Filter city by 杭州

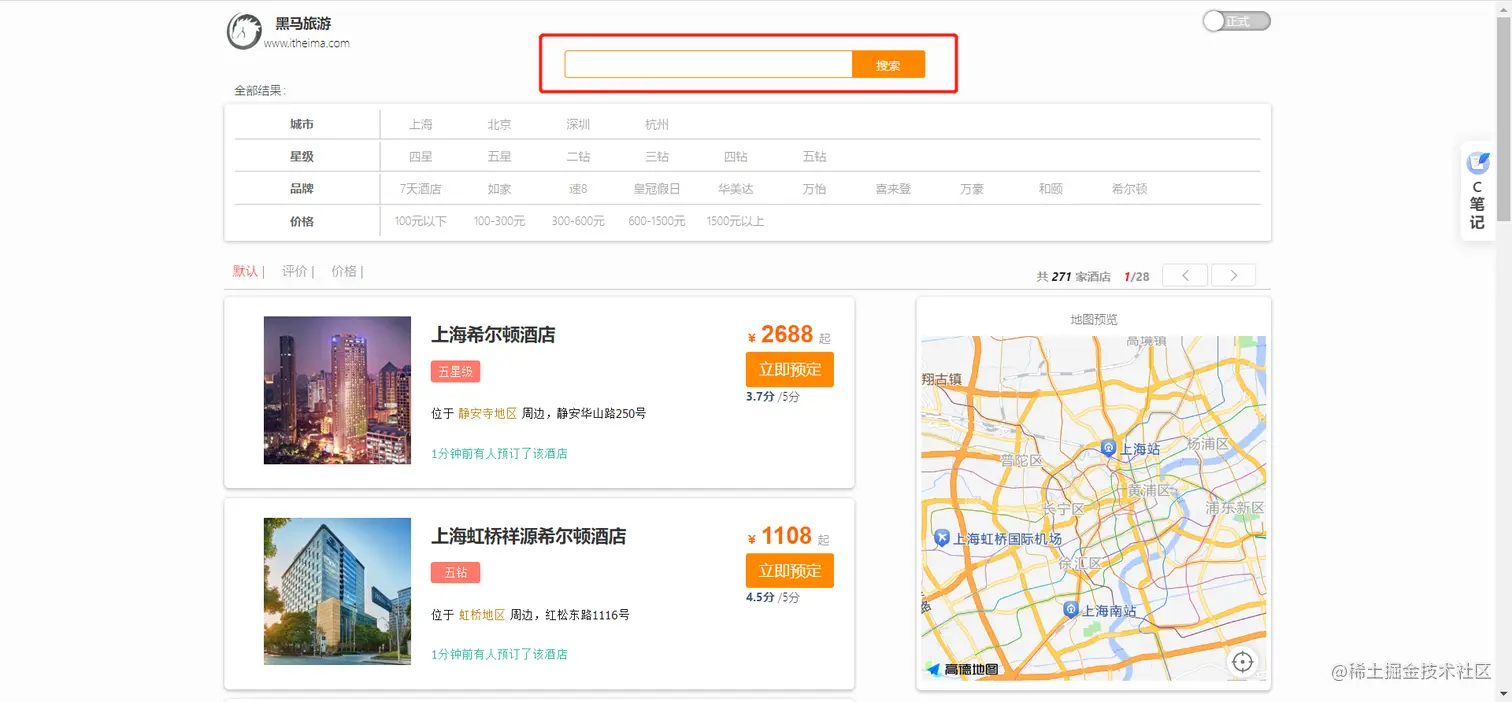click(657, 125)
